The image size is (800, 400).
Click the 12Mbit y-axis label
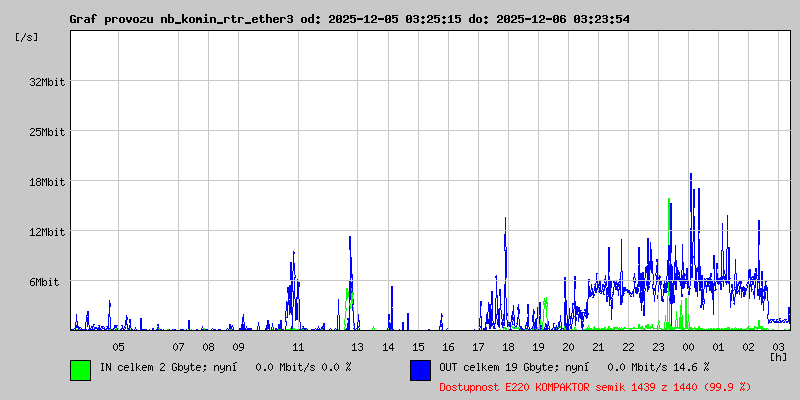tap(47, 232)
